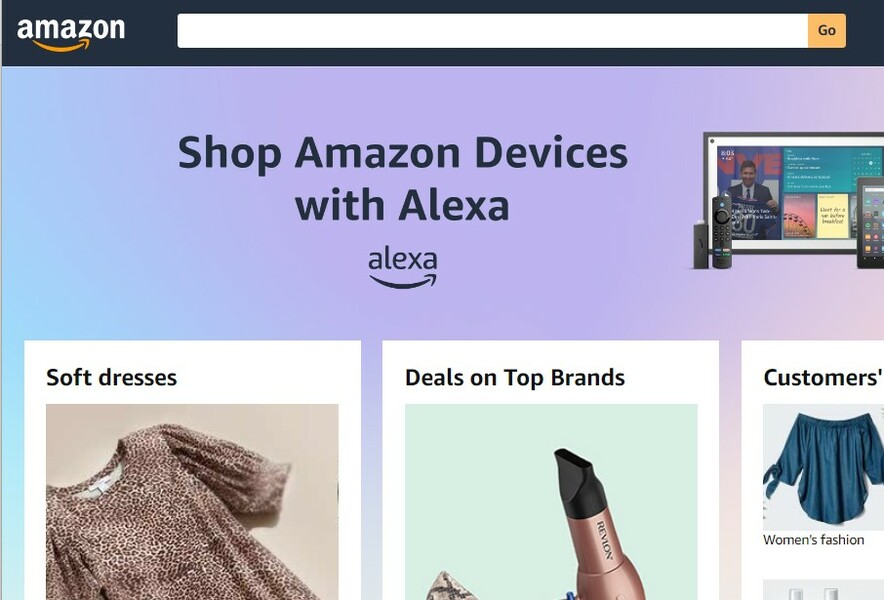Click the blue off-shoulder top image
The width and height of the screenshot is (884, 600).
[x=823, y=467]
